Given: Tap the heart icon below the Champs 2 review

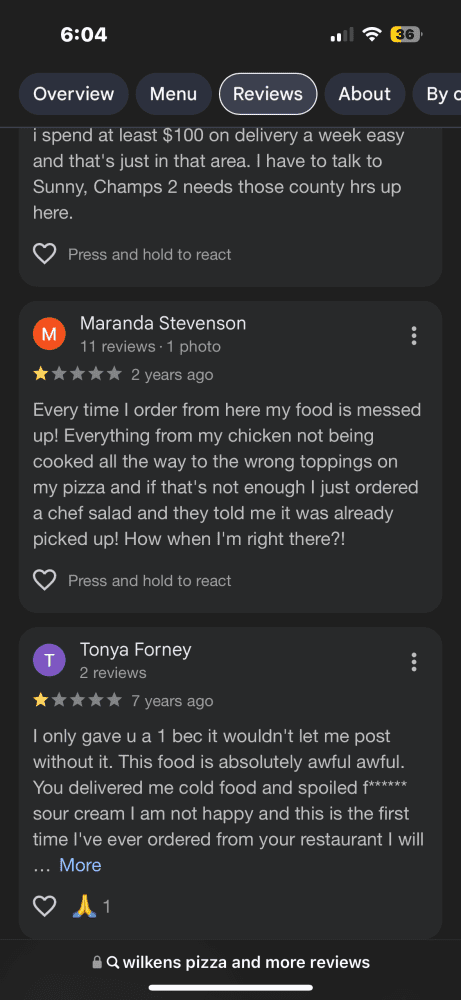Looking at the screenshot, I should click(x=45, y=254).
